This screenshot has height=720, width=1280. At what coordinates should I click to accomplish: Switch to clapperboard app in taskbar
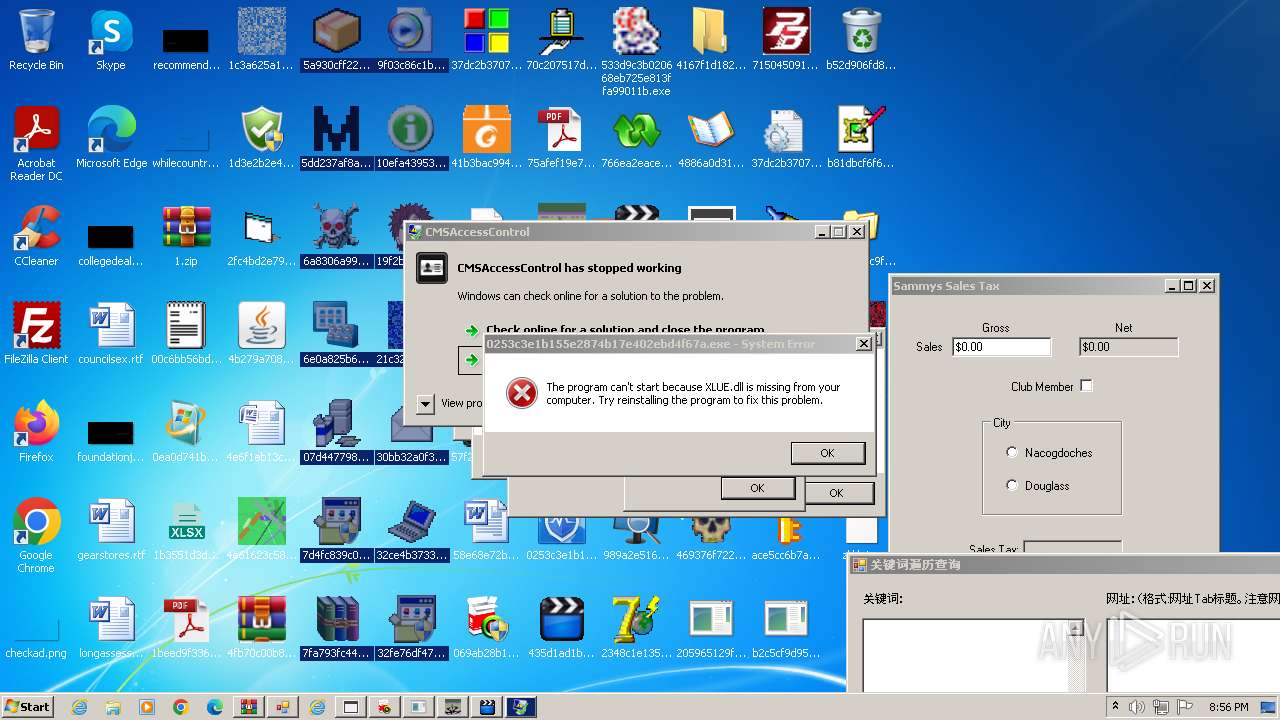(487, 707)
